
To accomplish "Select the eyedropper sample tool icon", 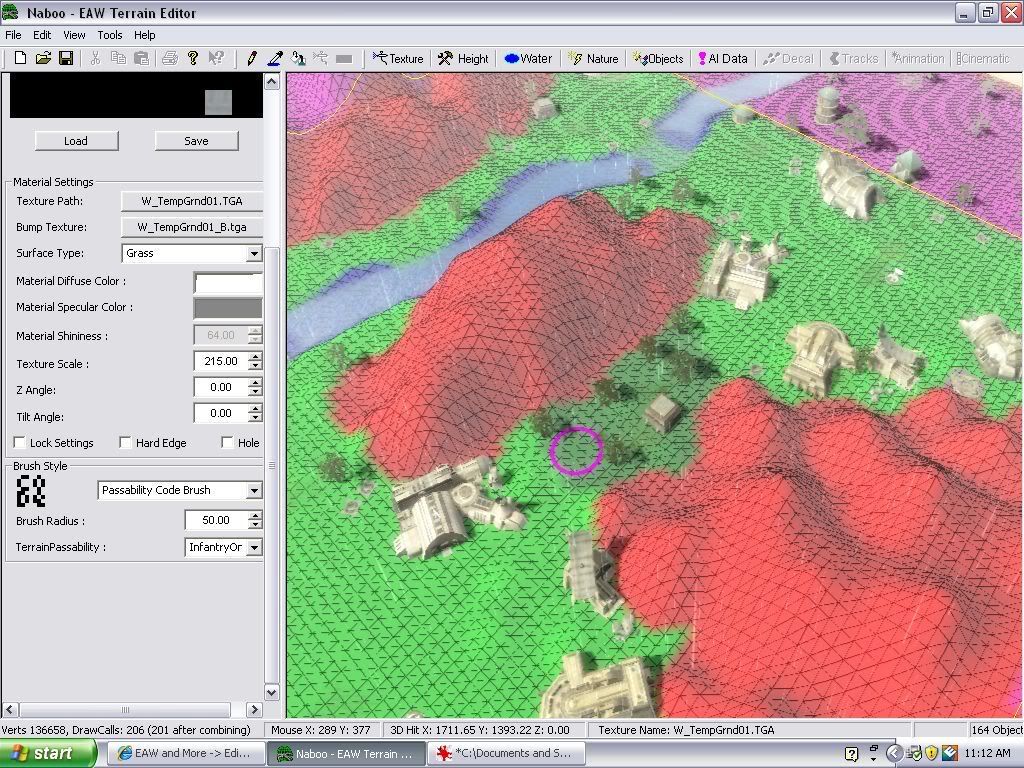I will click(x=275, y=58).
